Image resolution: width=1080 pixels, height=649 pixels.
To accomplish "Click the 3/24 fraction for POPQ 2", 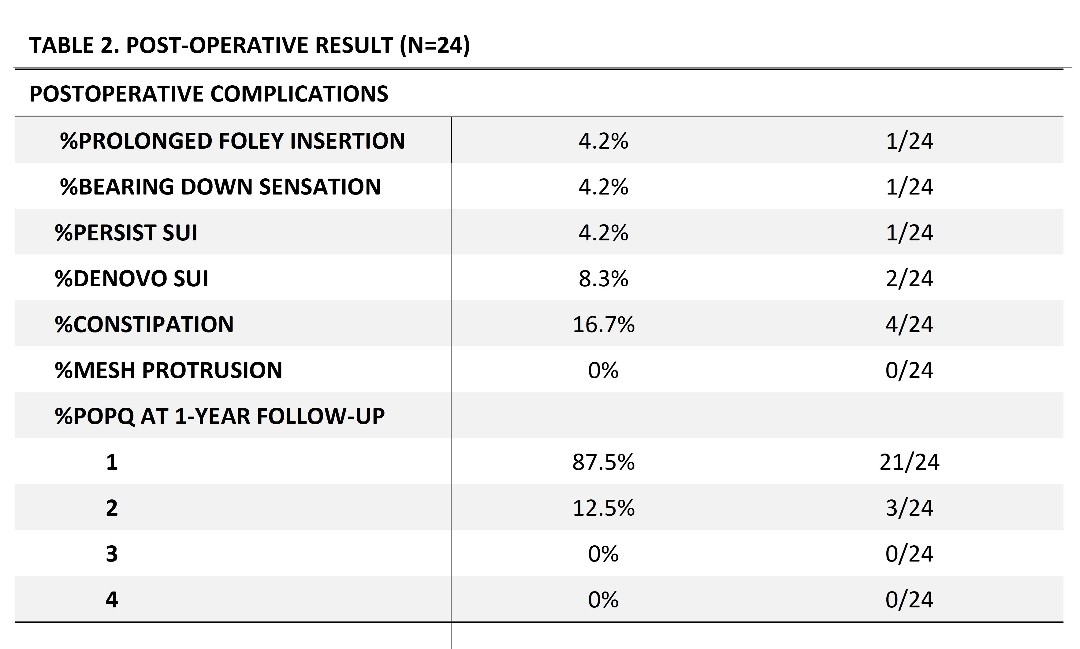I will point(909,508).
